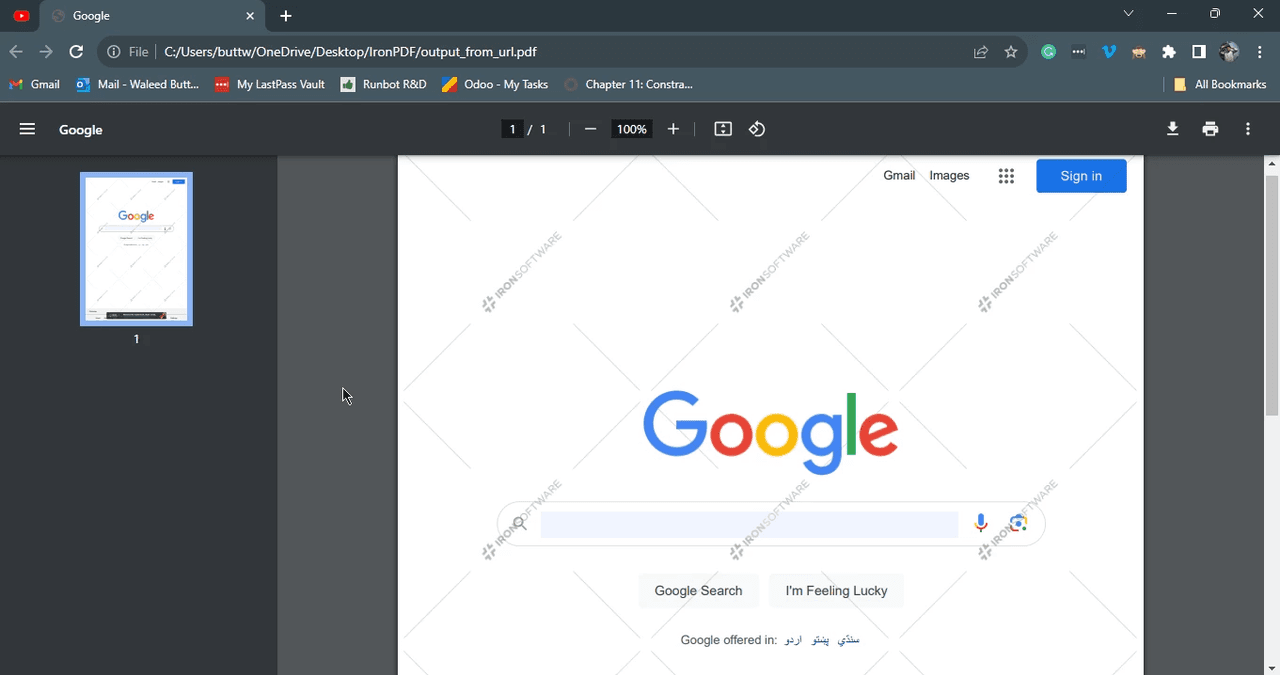Open the PDF viewer more actions menu

[1248, 129]
